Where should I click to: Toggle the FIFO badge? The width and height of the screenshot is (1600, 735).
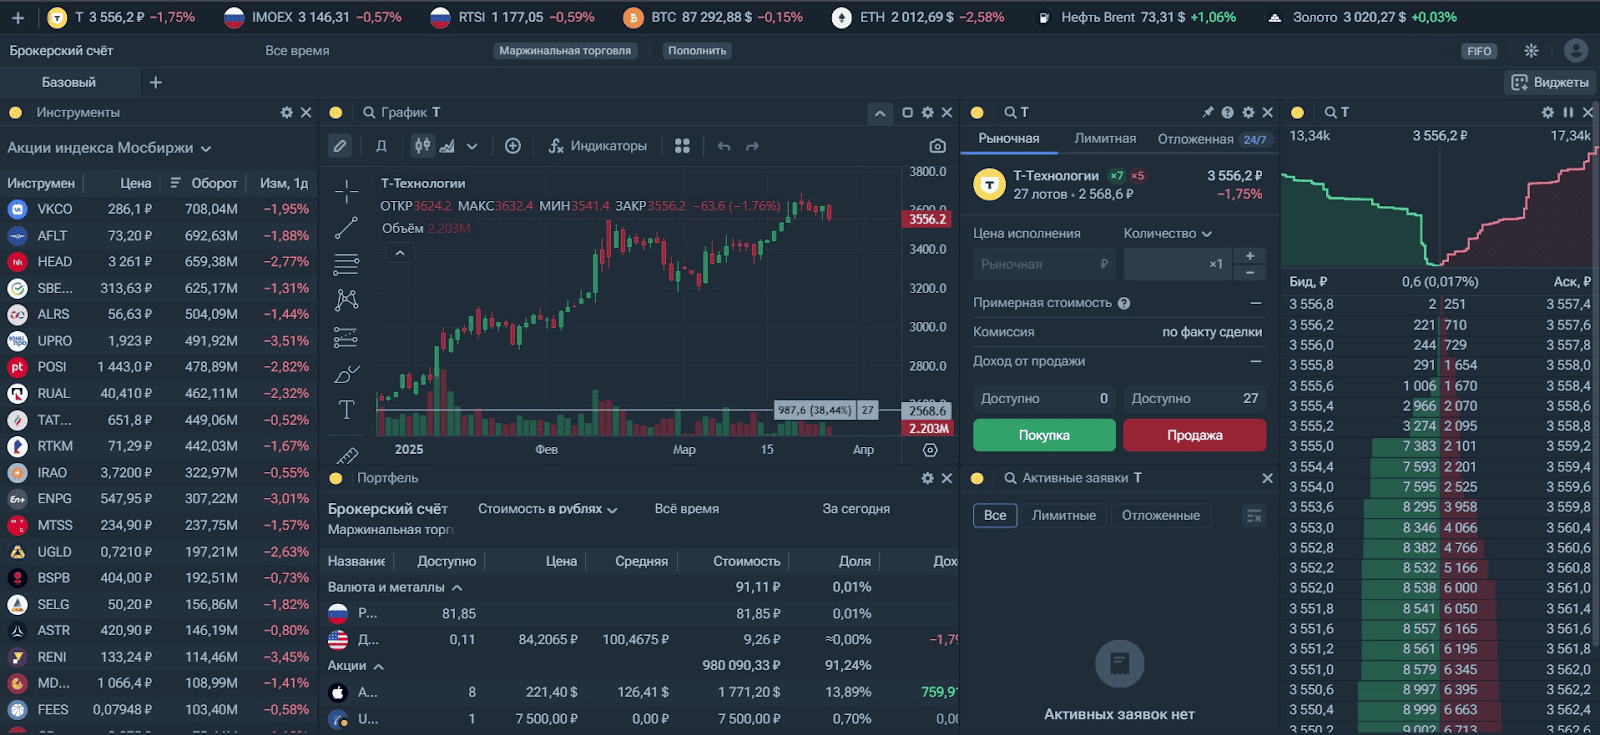click(x=1479, y=51)
